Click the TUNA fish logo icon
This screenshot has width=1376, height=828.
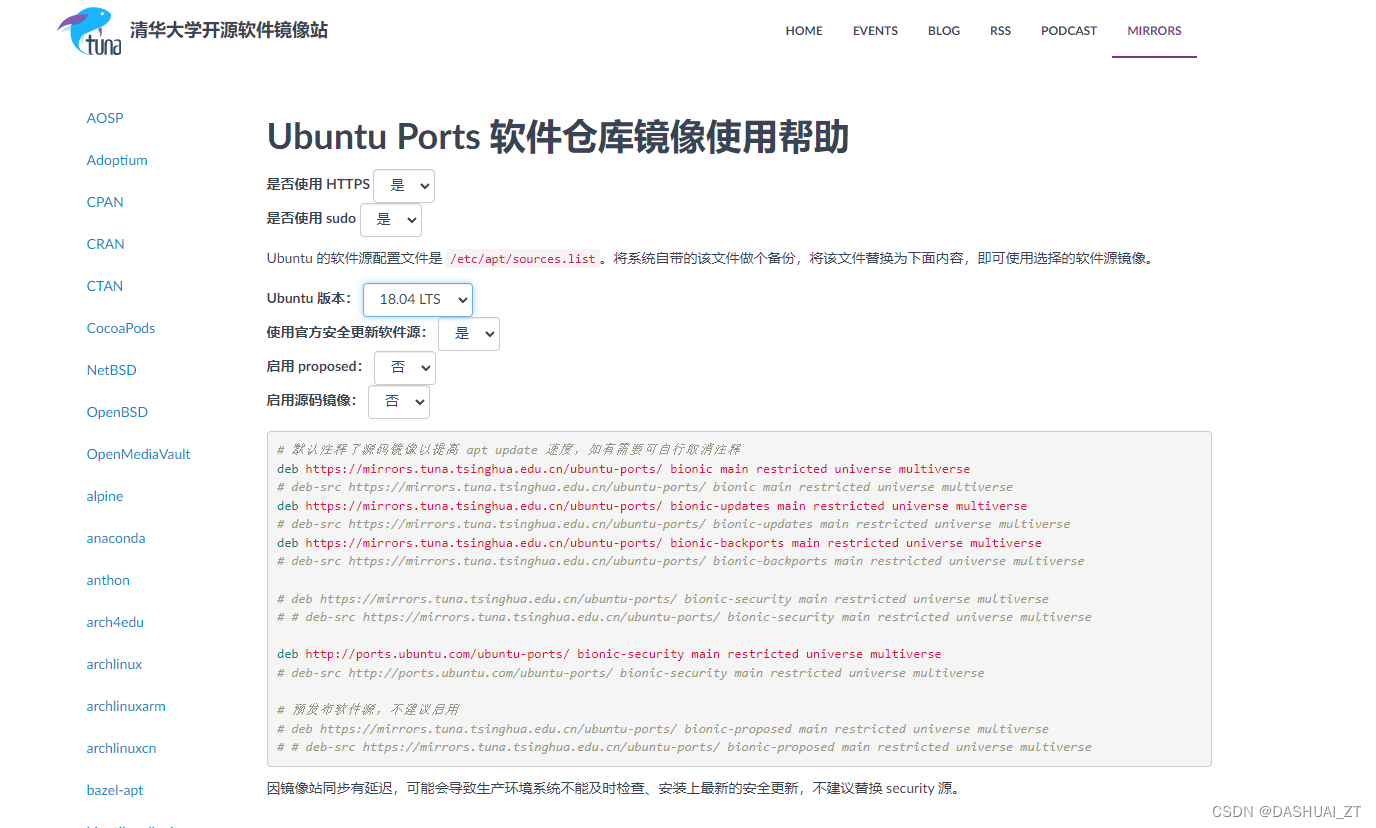(x=90, y=31)
